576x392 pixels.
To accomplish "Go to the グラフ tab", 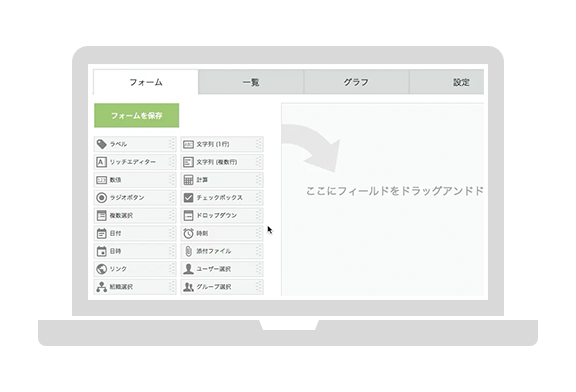I will 356,82.
